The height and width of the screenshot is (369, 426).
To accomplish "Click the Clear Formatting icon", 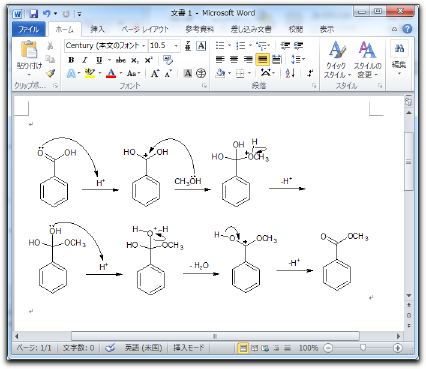I will (168, 60).
